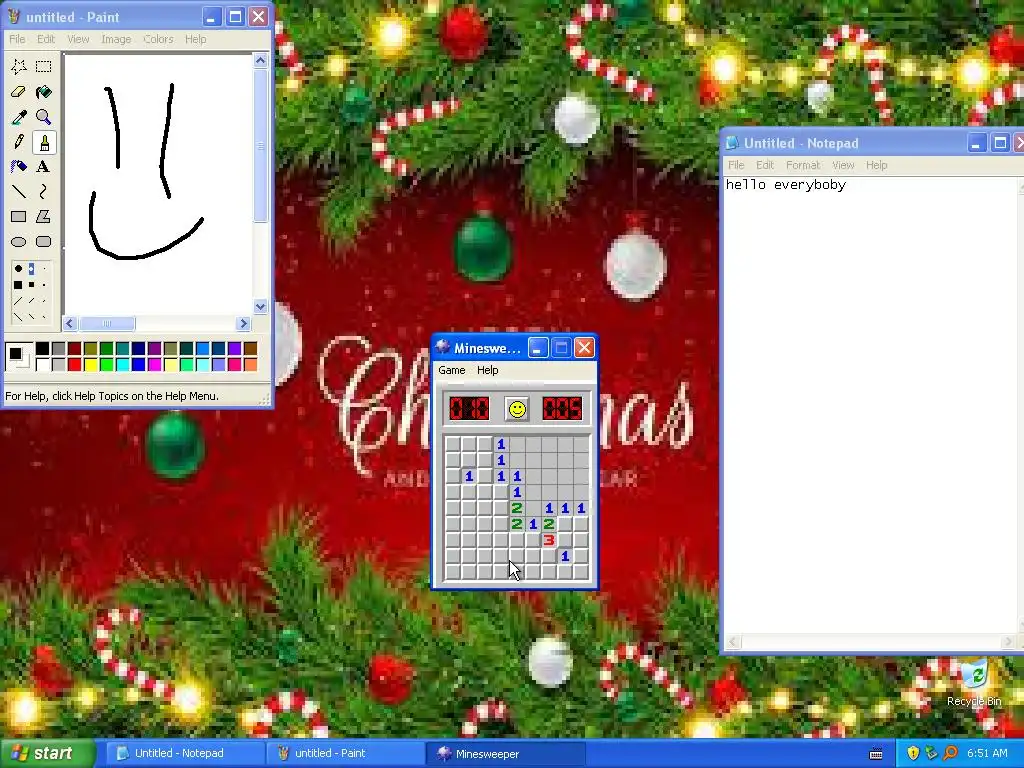Open Notepad's File menu
The width and height of the screenshot is (1024, 768).
point(736,165)
